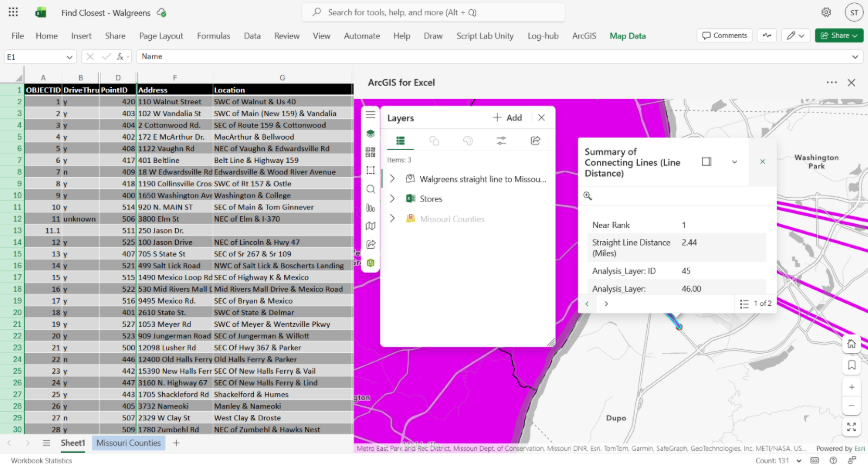Switch to the Formulas ribbon tab
868x465 pixels.
(x=213, y=35)
